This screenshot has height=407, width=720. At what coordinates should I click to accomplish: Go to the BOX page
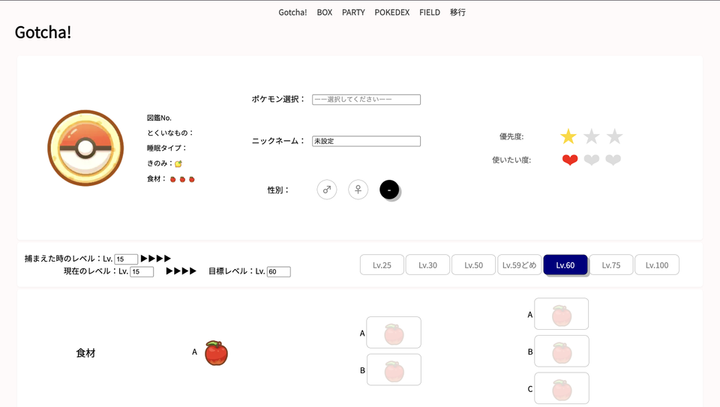point(324,12)
